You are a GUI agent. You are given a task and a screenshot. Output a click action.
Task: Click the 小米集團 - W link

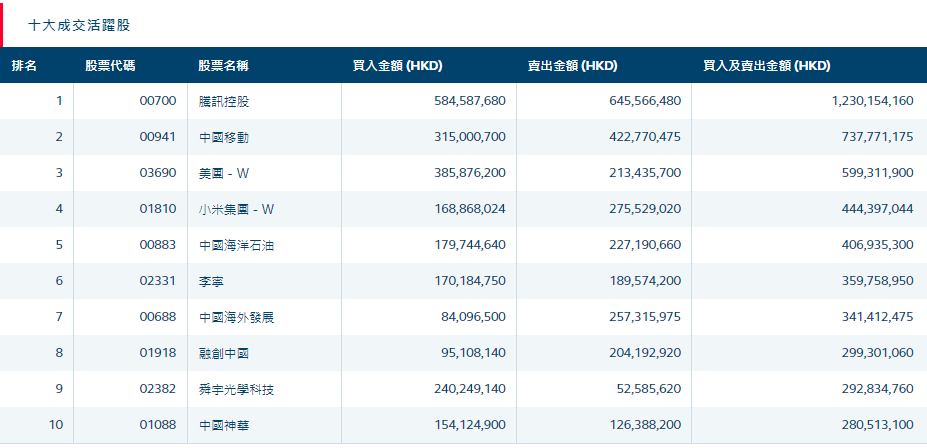point(236,209)
